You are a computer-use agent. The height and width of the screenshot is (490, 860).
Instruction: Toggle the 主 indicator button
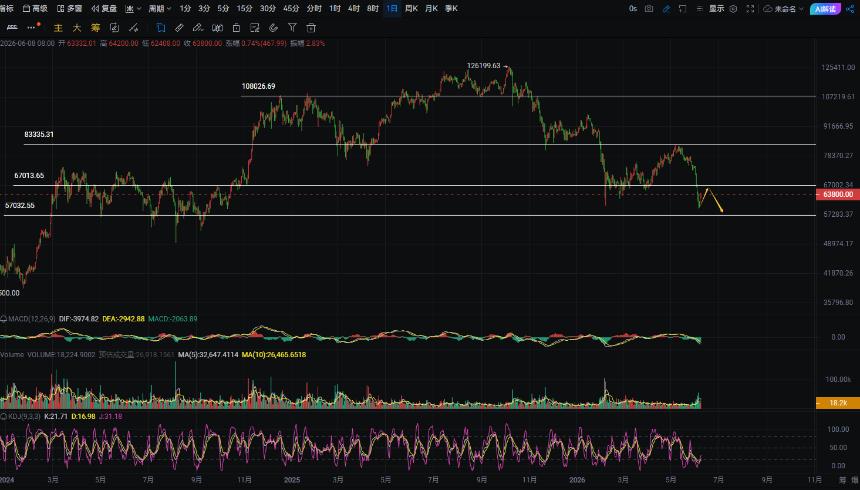(58, 27)
